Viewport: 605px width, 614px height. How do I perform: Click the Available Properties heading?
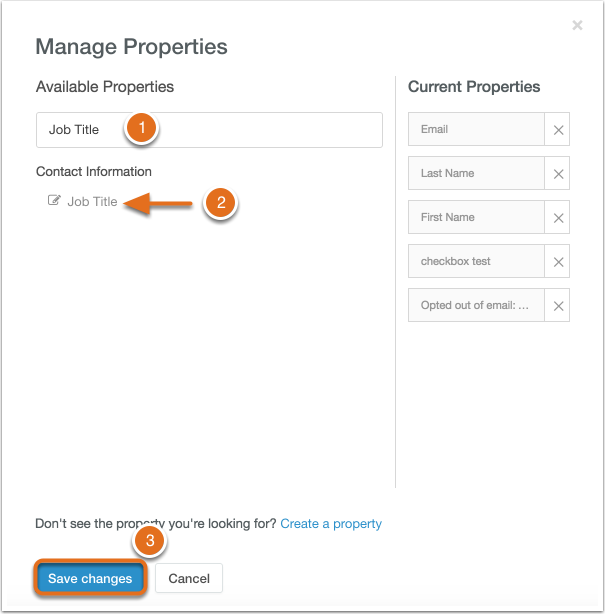(x=105, y=87)
